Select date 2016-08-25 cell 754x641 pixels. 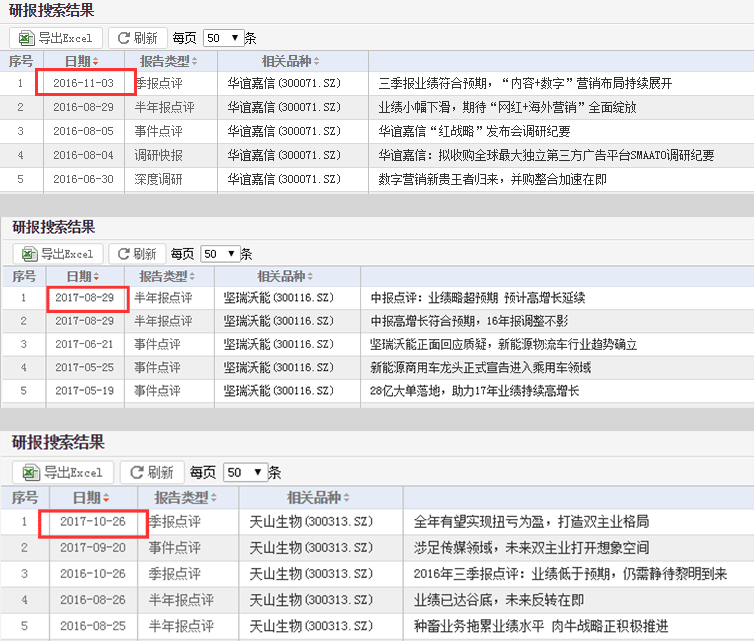tap(93, 626)
